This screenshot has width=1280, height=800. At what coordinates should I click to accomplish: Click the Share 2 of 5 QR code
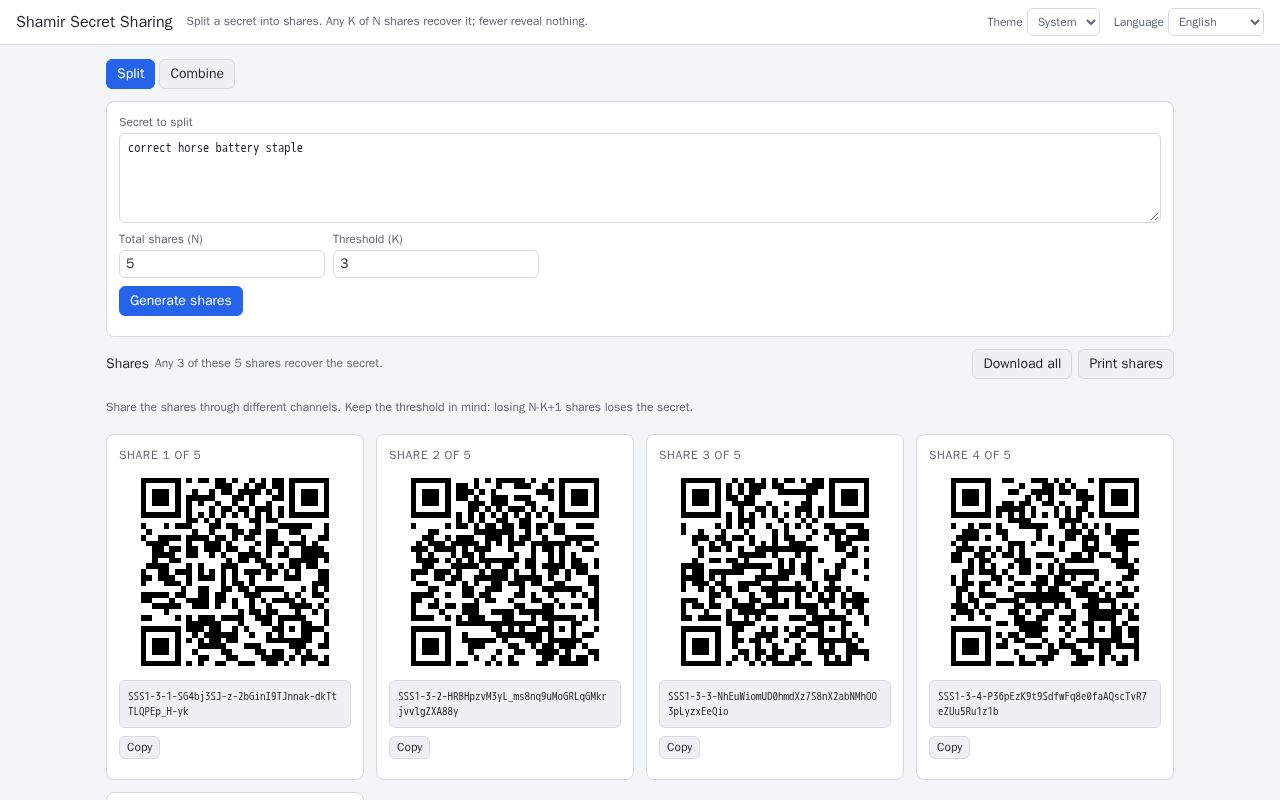pos(505,572)
